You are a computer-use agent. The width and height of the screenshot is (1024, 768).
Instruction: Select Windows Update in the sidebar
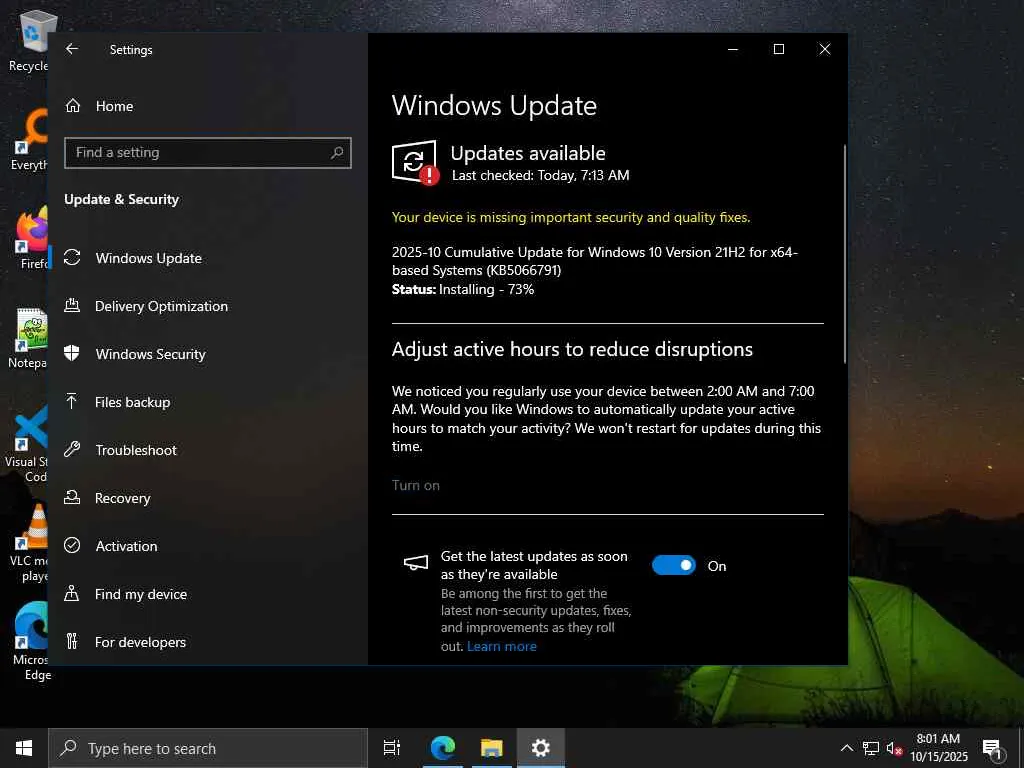(208, 258)
